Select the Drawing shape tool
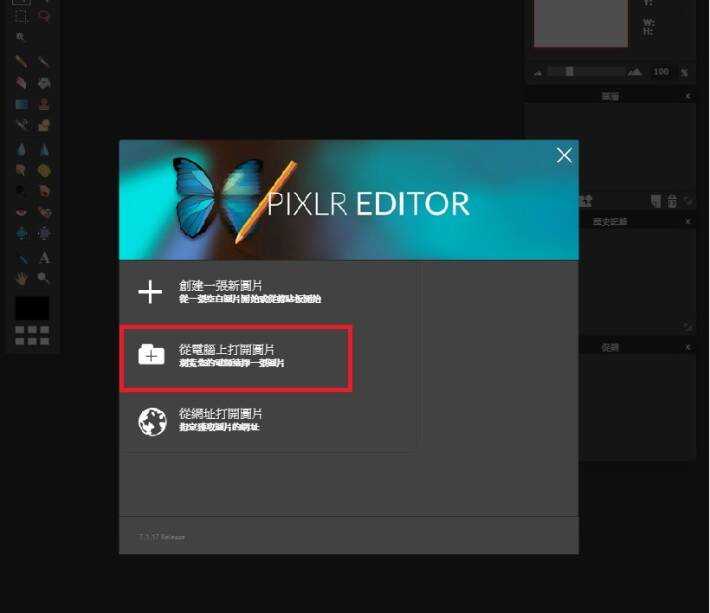This screenshot has width=710, height=613. [x=44, y=125]
